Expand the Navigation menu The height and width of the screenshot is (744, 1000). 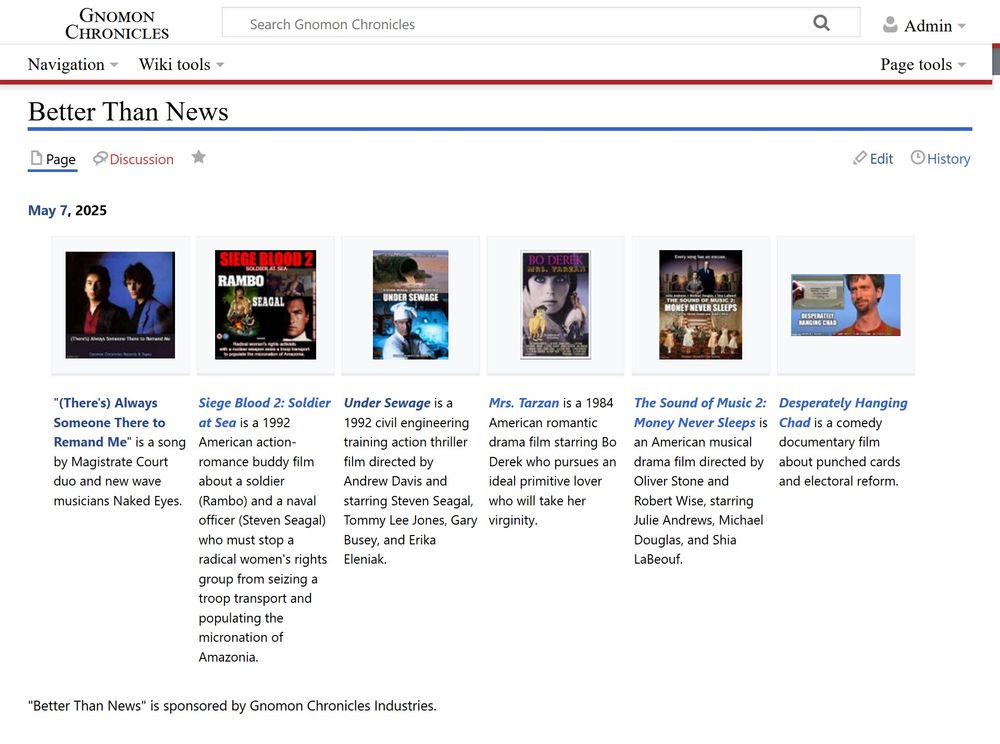coord(73,64)
